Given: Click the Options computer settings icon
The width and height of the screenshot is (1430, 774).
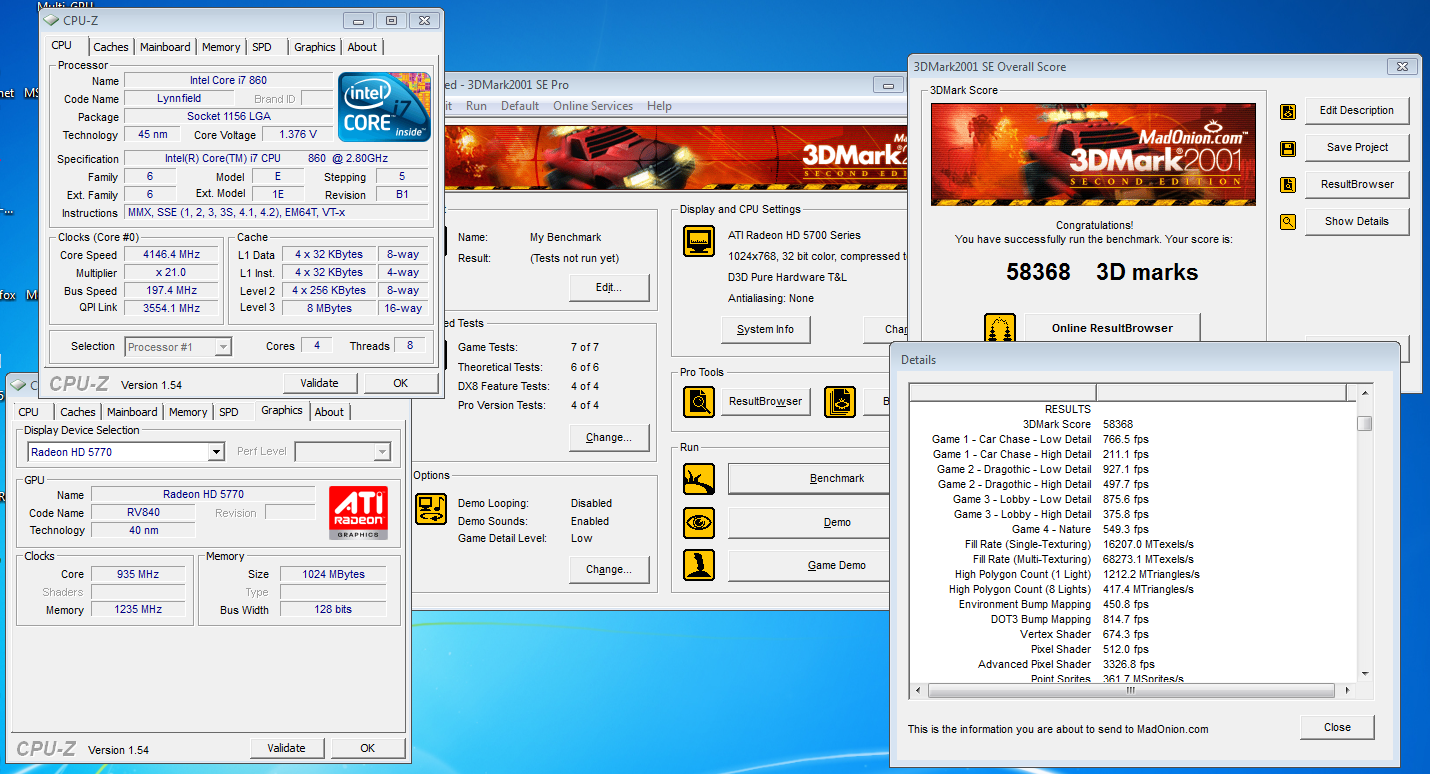Looking at the screenshot, I should click(431, 509).
